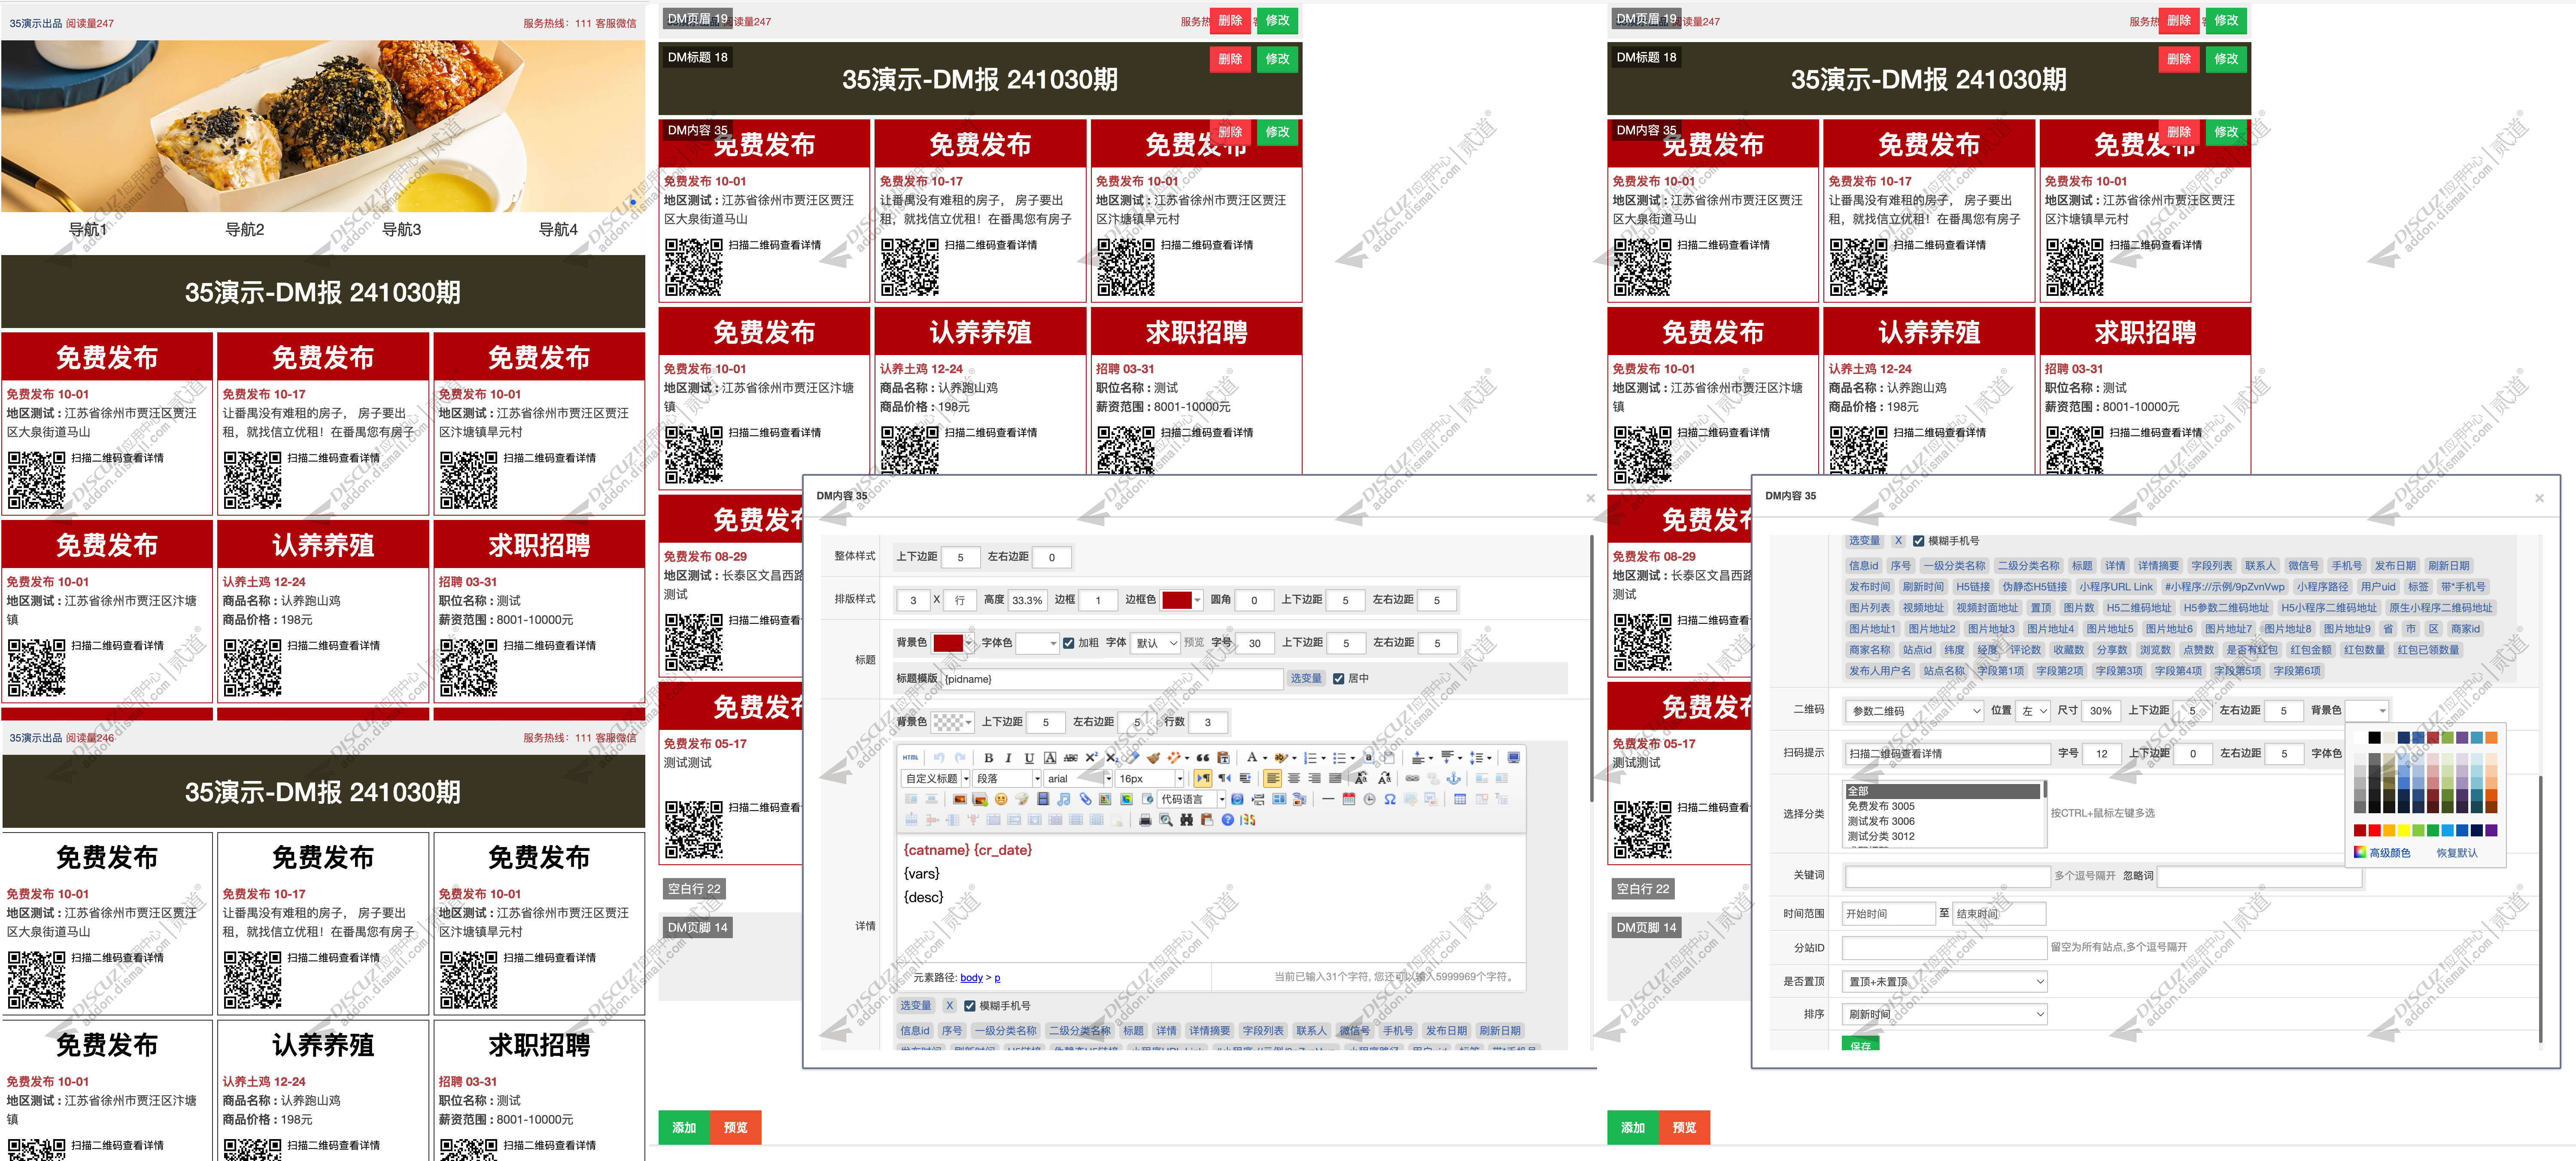Insert a hyperlink with the chain icon

1412,778
